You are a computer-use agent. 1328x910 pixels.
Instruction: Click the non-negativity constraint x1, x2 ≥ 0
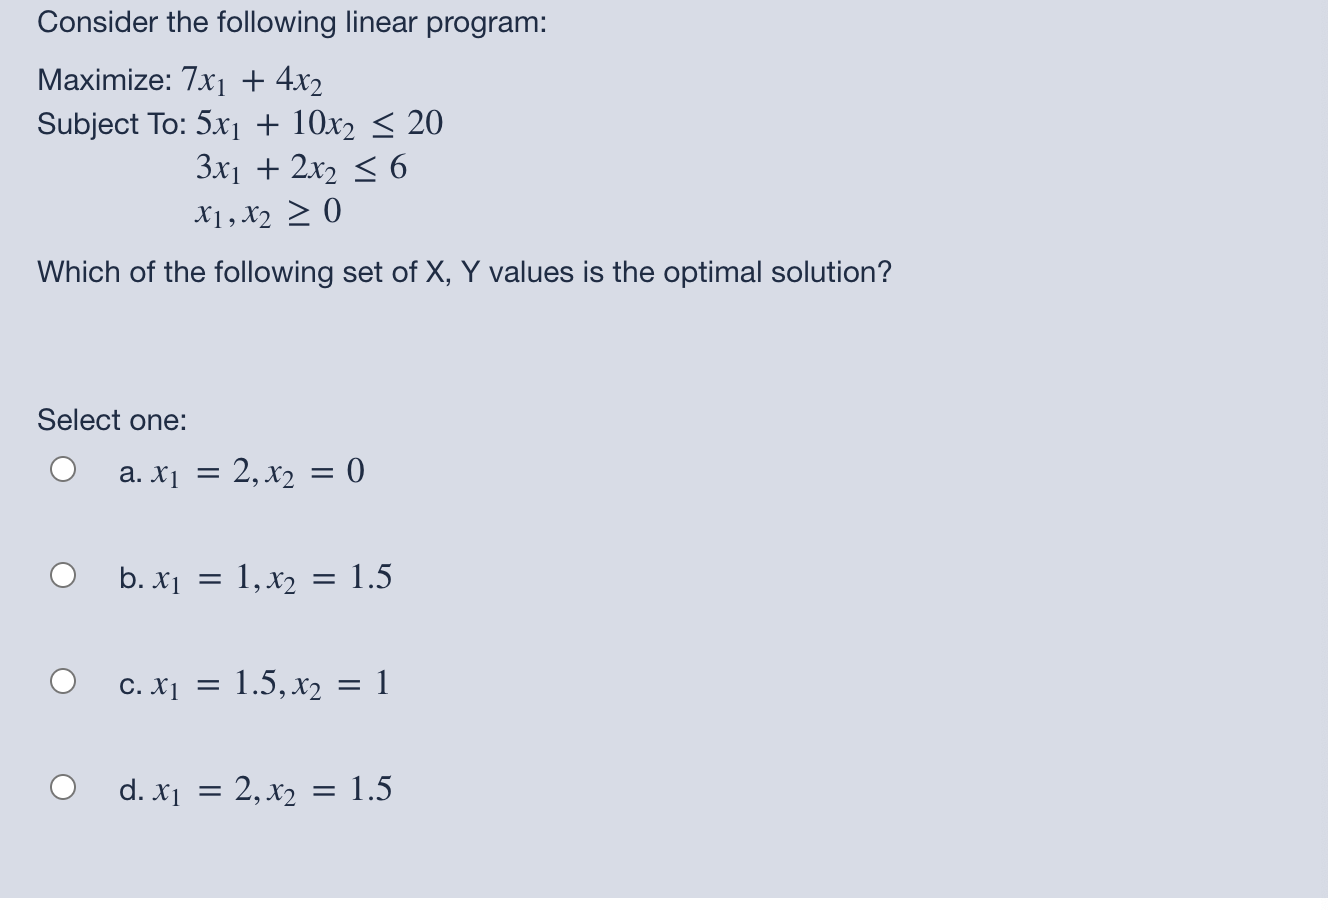(x=267, y=210)
